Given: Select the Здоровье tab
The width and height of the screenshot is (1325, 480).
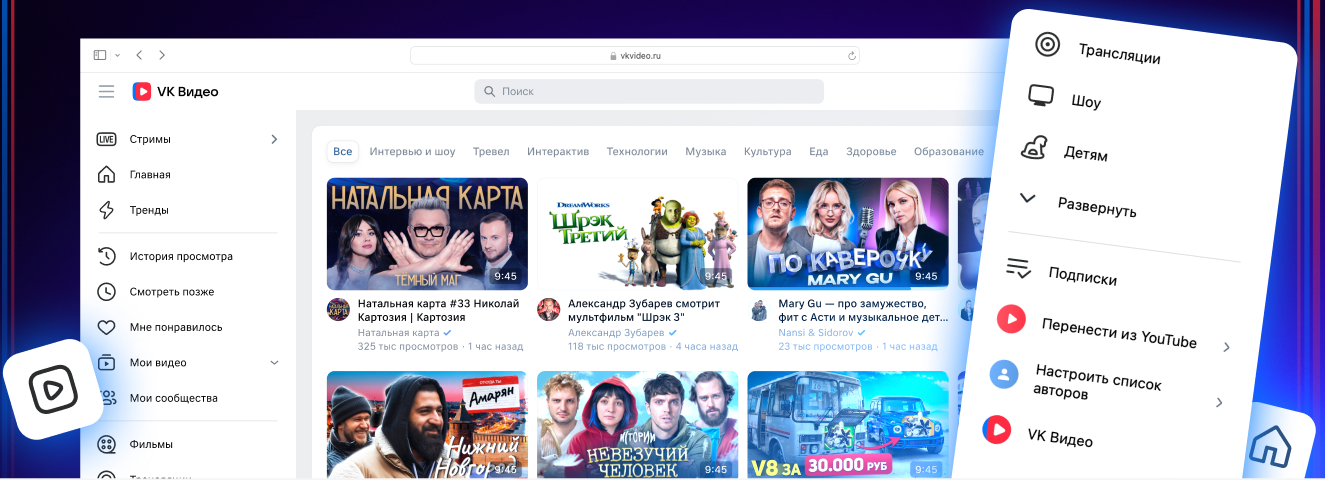Looking at the screenshot, I should [x=871, y=152].
